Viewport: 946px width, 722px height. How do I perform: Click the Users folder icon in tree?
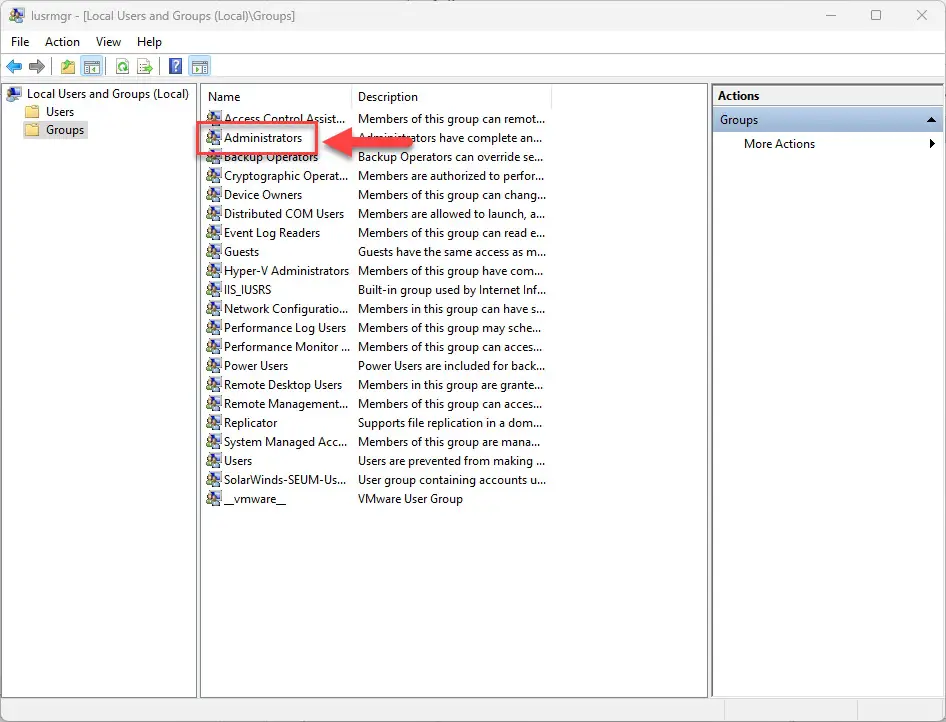(32, 112)
